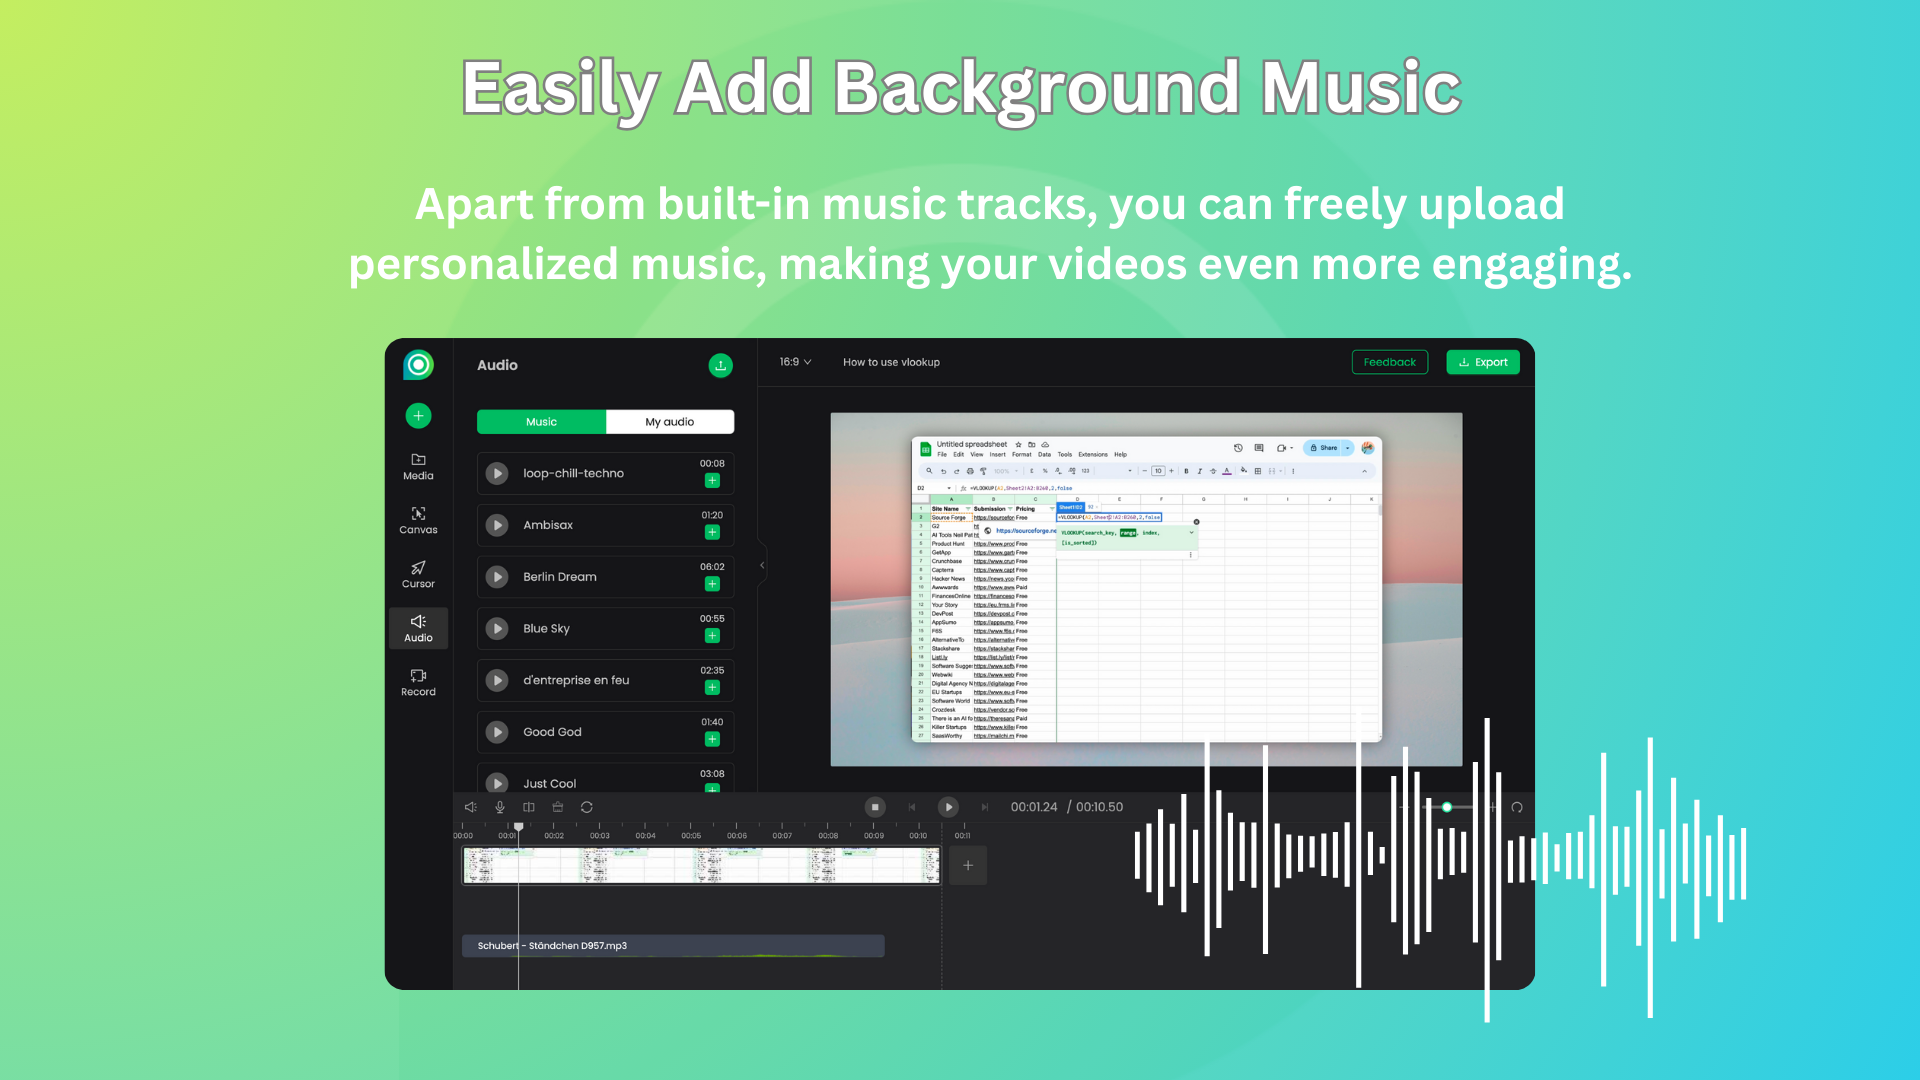Add Ambisax track to timeline
The width and height of the screenshot is (1920, 1080).
(x=712, y=532)
